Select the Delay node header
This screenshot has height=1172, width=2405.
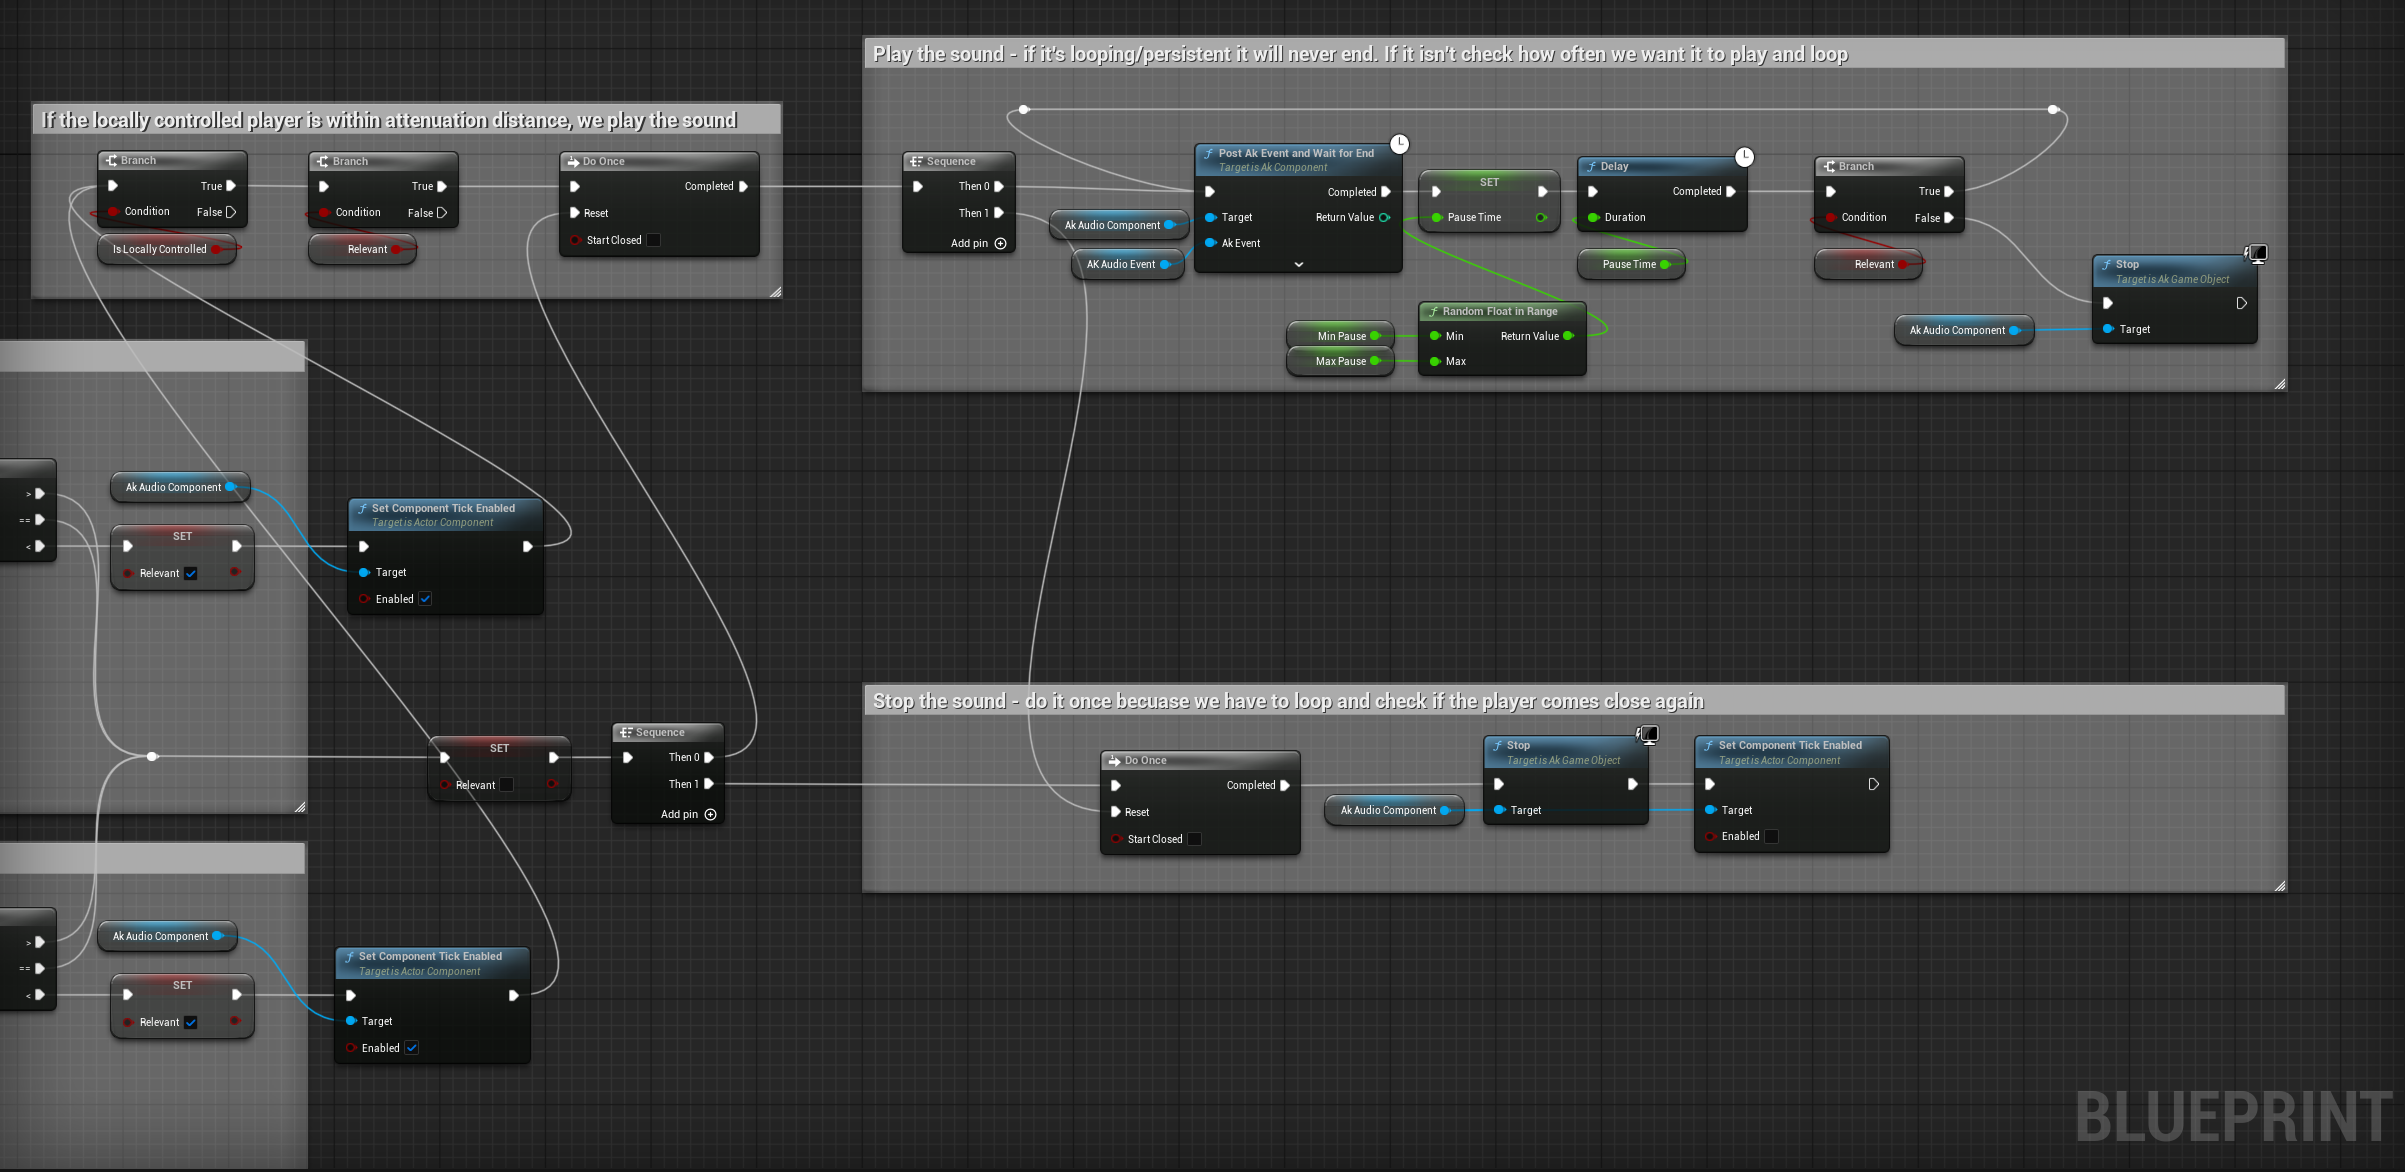point(1662,167)
